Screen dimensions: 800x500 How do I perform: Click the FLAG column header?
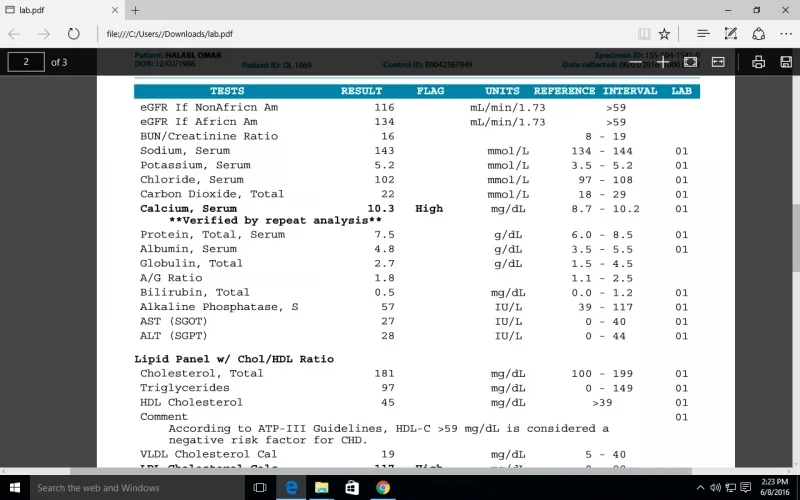[430, 91]
